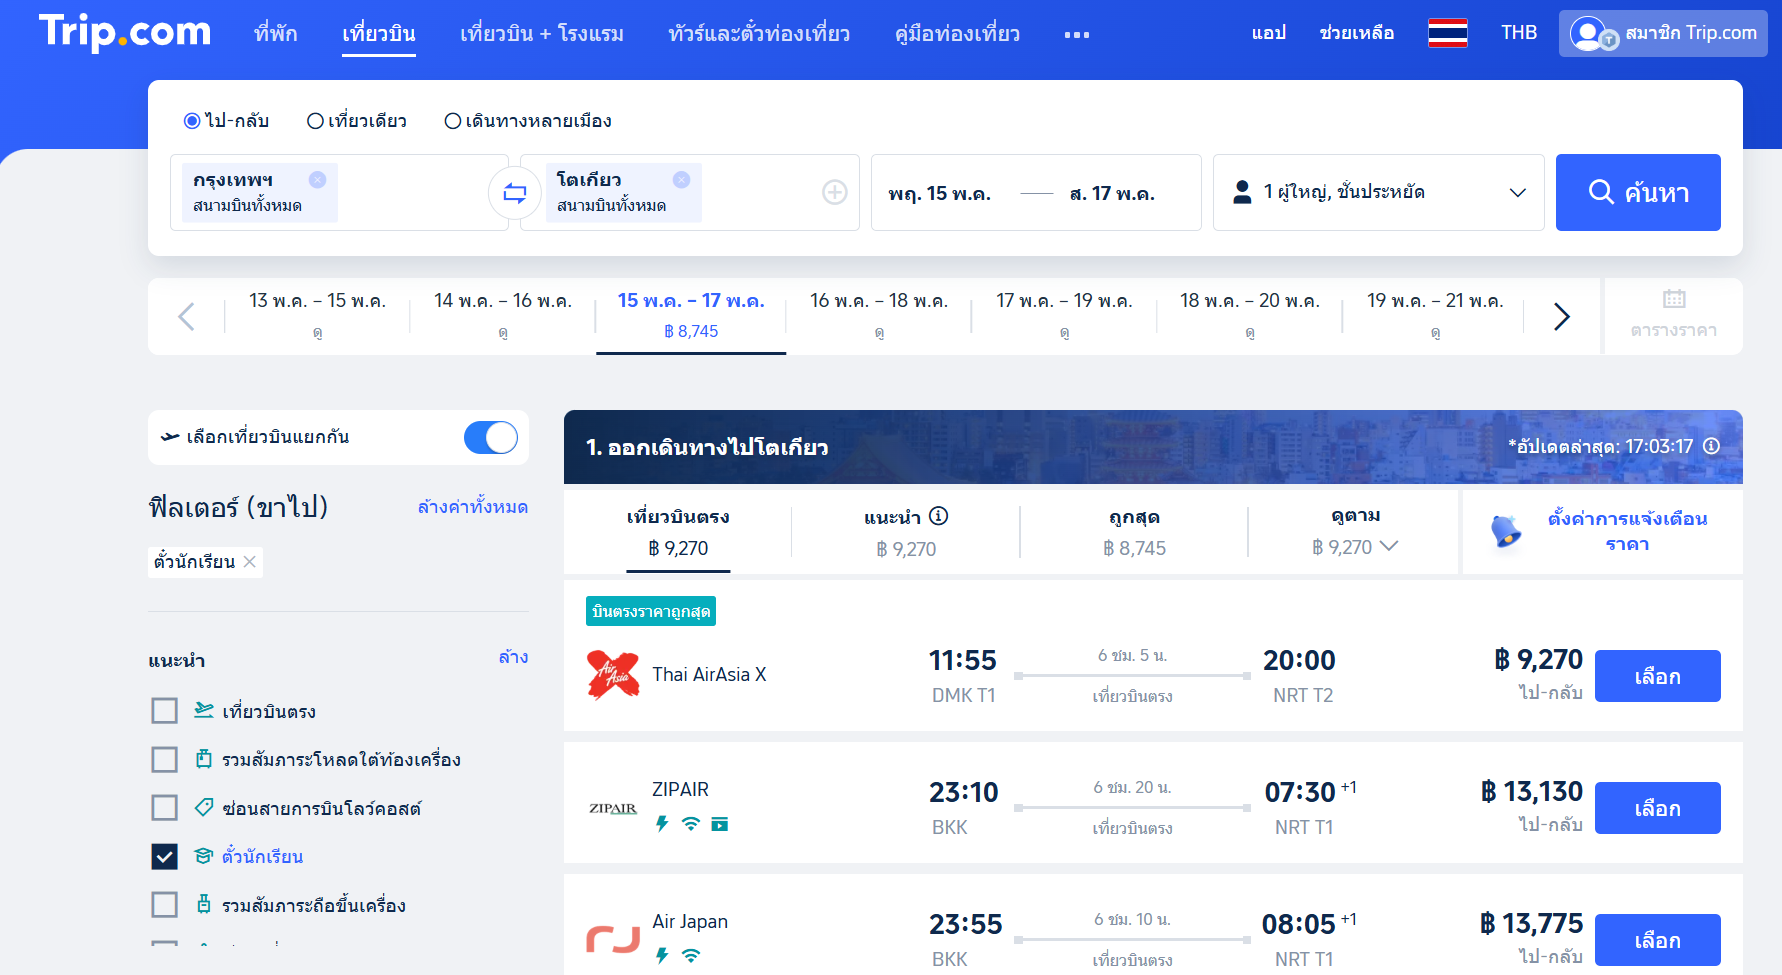Image resolution: width=1782 pixels, height=975 pixels.
Task: Choose 13 พ.ค. – 15 พ.ค. dates
Action: tap(317, 316)
